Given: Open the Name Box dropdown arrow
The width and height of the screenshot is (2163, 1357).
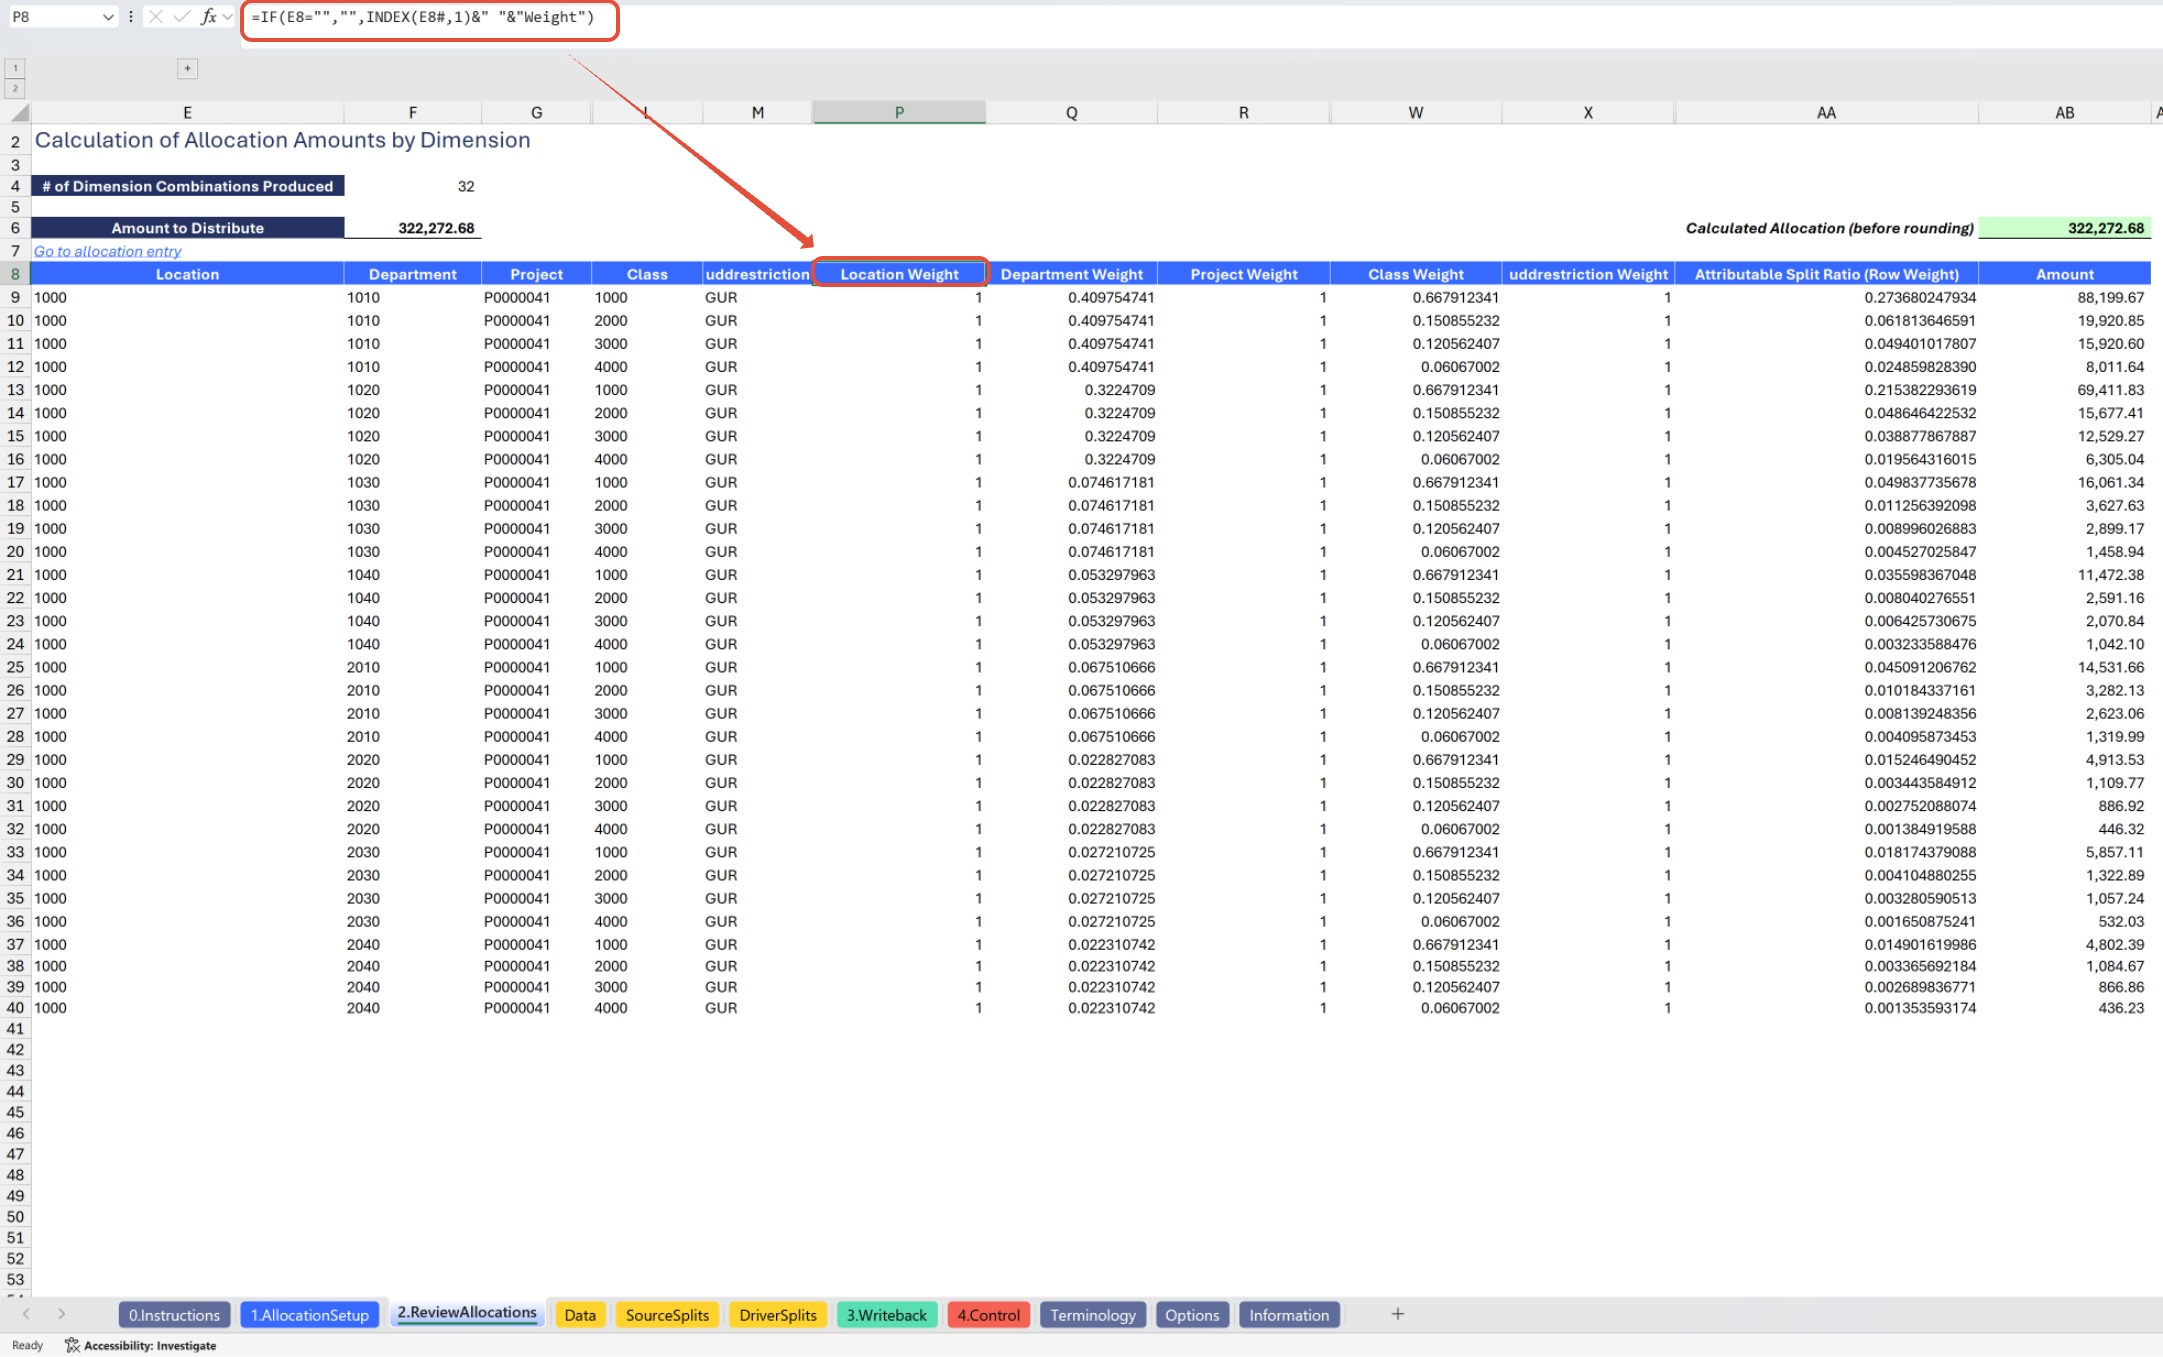Looking at the screenshot, I should pos(108,17).
